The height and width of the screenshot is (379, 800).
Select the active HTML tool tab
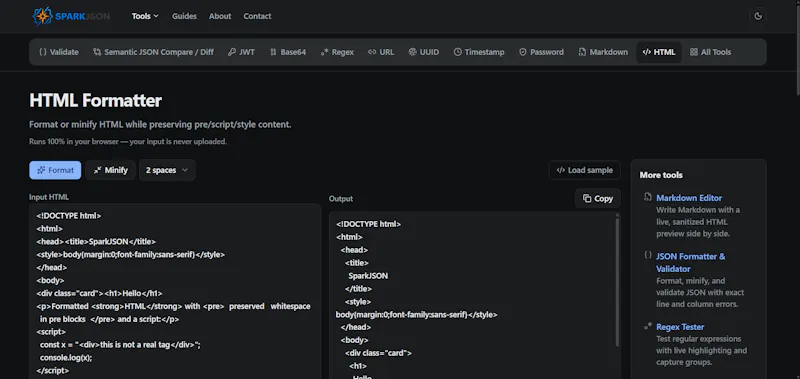(x=659, y=52)
